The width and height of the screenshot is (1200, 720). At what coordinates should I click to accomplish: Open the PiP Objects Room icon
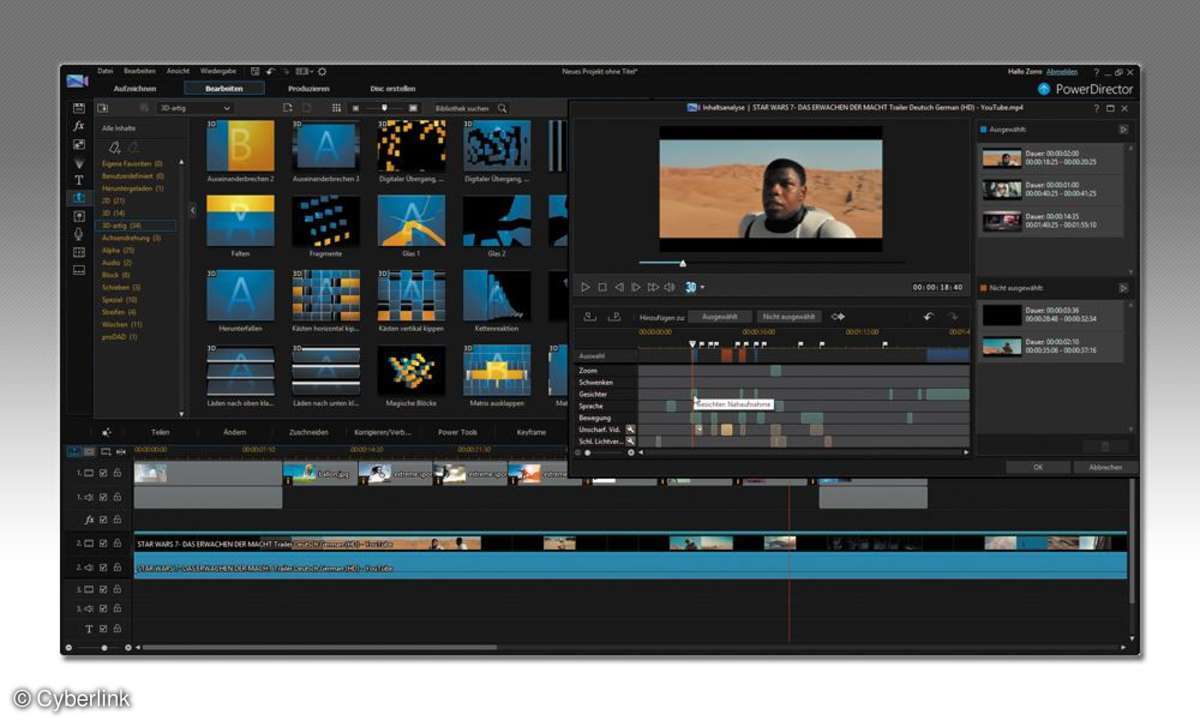(x=79, y=144)
